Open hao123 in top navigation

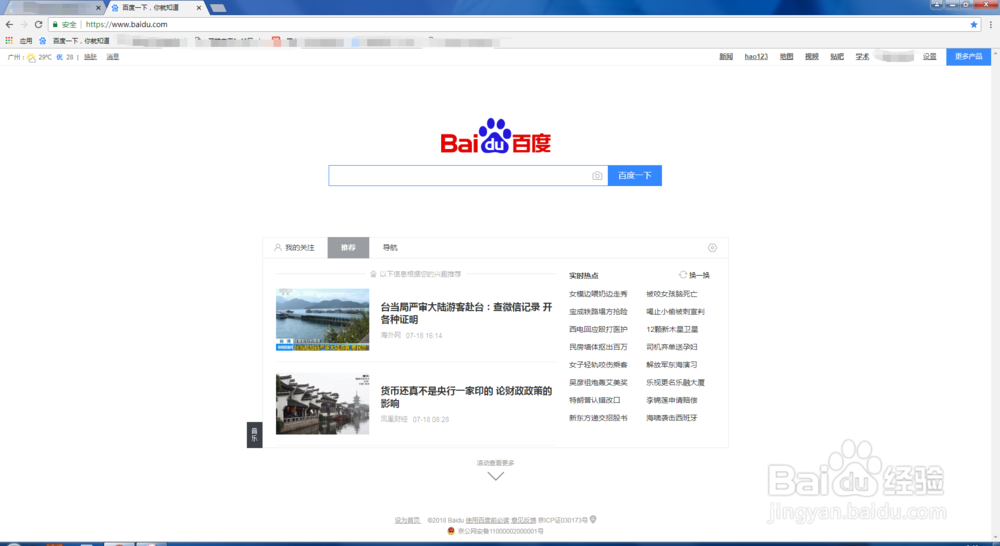pyautogui.click(x=756, y=57)
